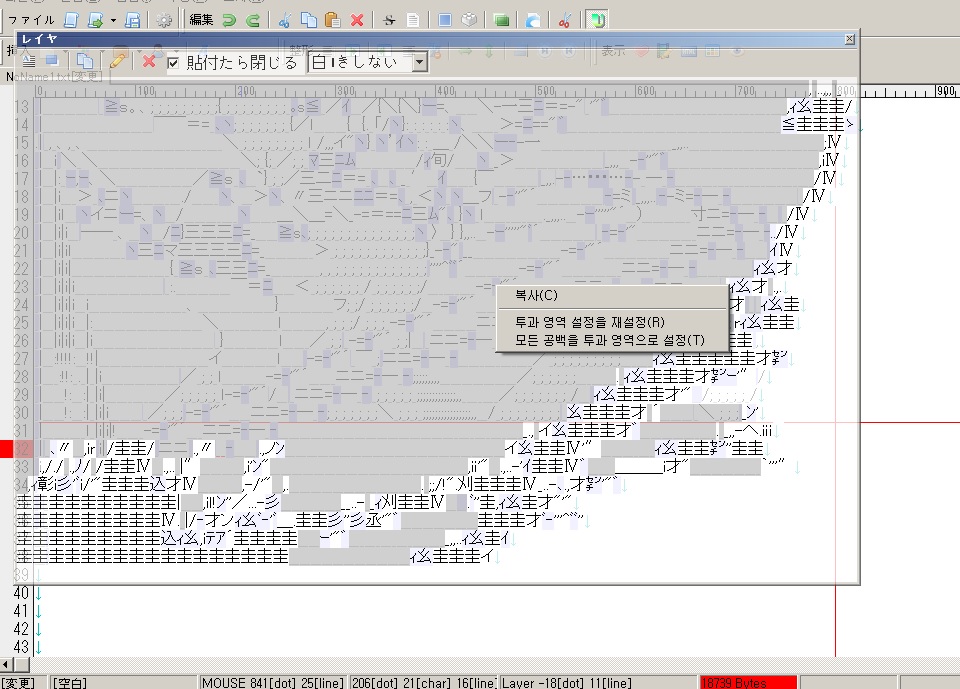960x689 pixels.
Task: Choose 투과 영역 설정을 재설정(R) menu entry
Action: (589, 322)
